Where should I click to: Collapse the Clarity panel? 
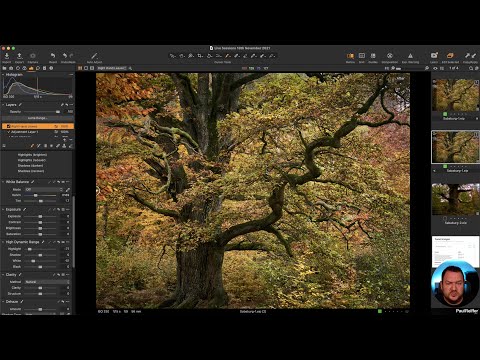click(3, 274)
